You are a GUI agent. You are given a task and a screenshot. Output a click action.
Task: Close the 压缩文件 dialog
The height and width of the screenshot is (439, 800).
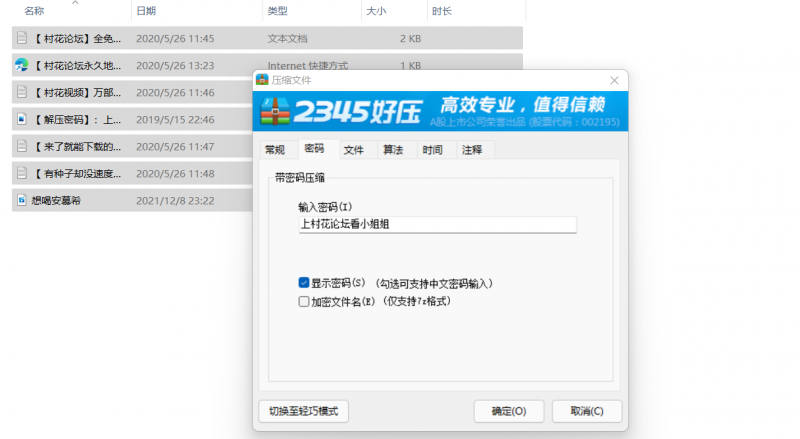click(x=613, y=79)
